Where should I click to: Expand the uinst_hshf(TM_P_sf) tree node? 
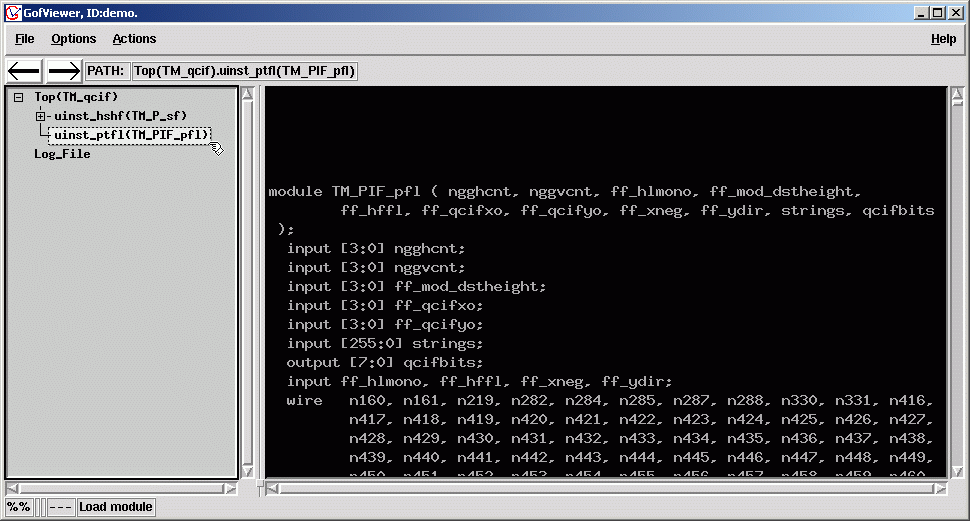[40, 116]
